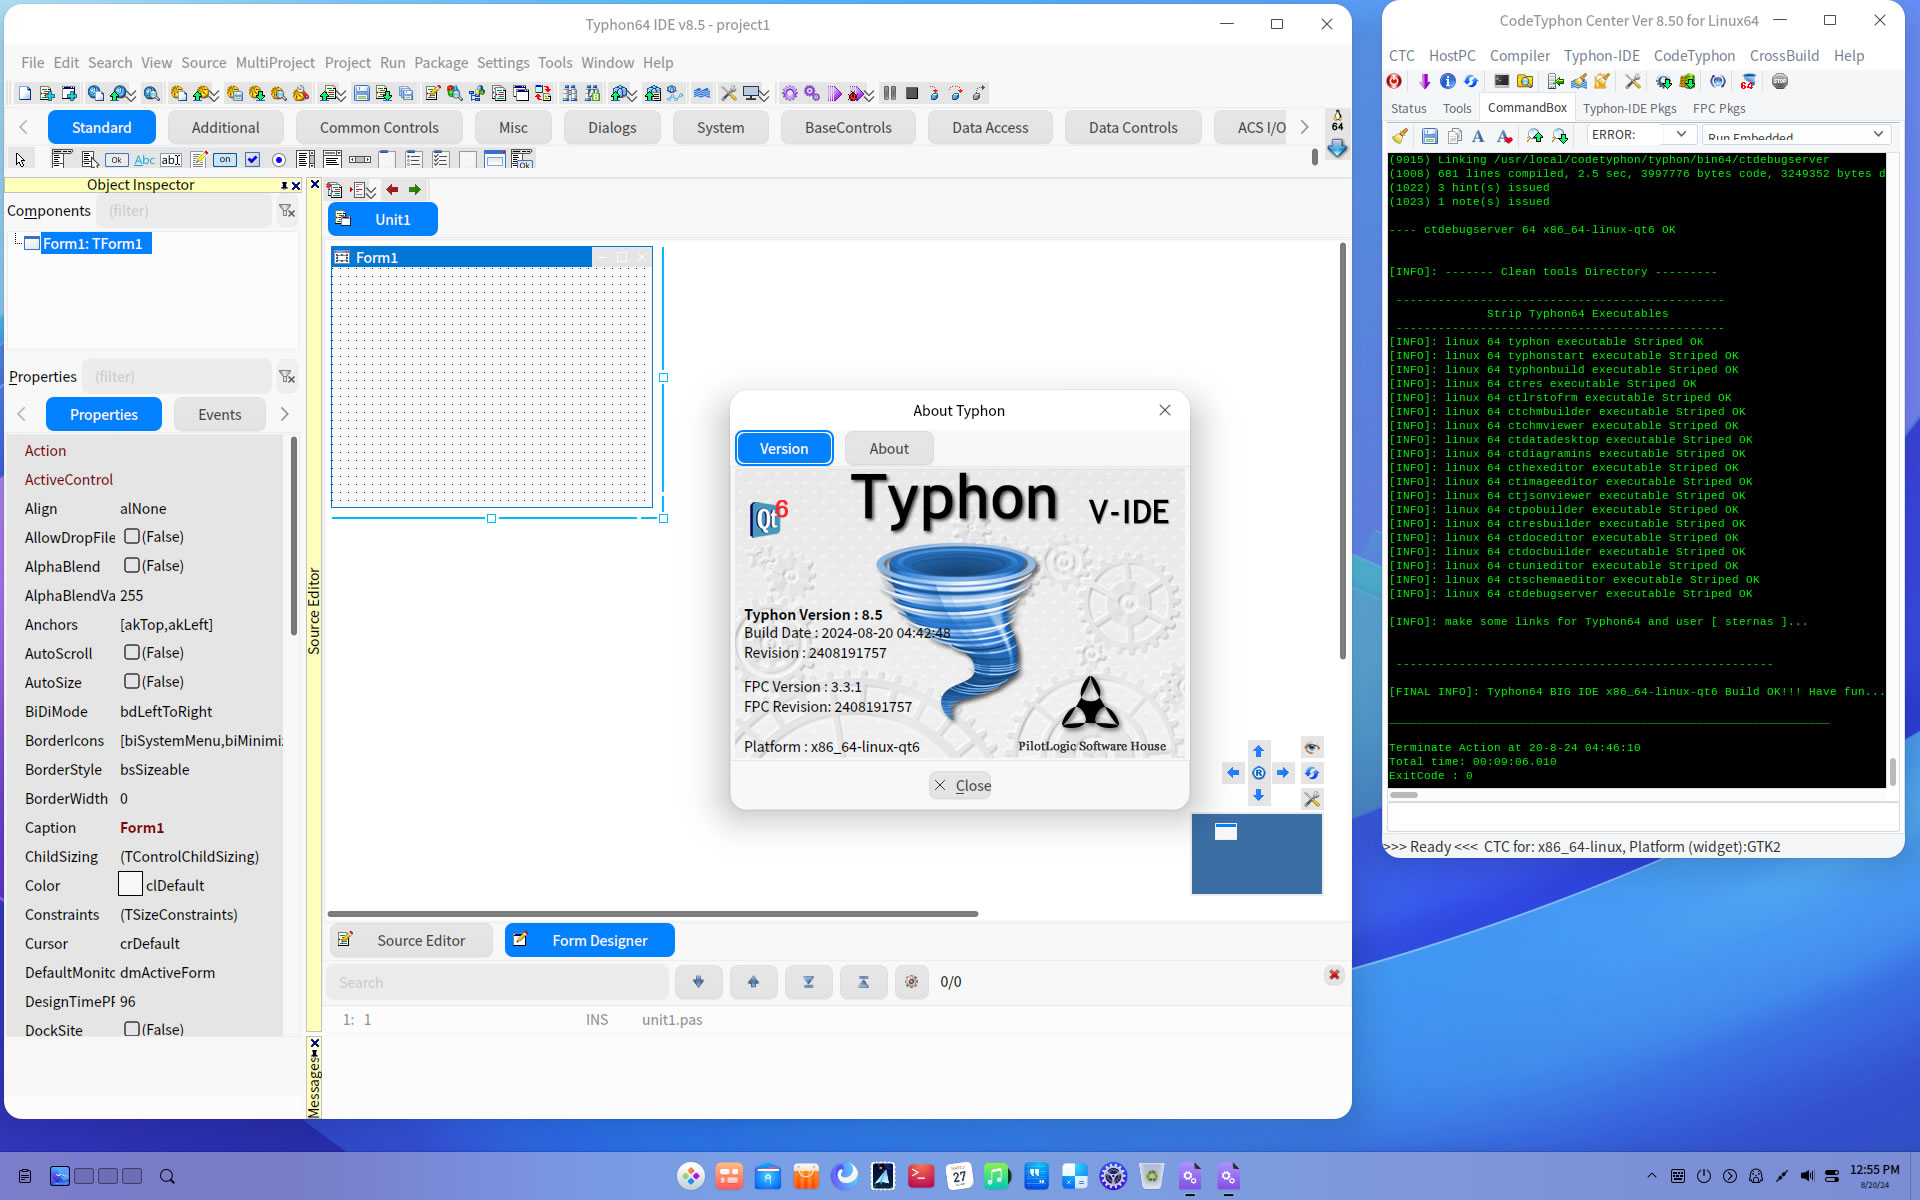Click the vertical scrollbar of the properties list

pyautogui.click(x=293, y=535)
